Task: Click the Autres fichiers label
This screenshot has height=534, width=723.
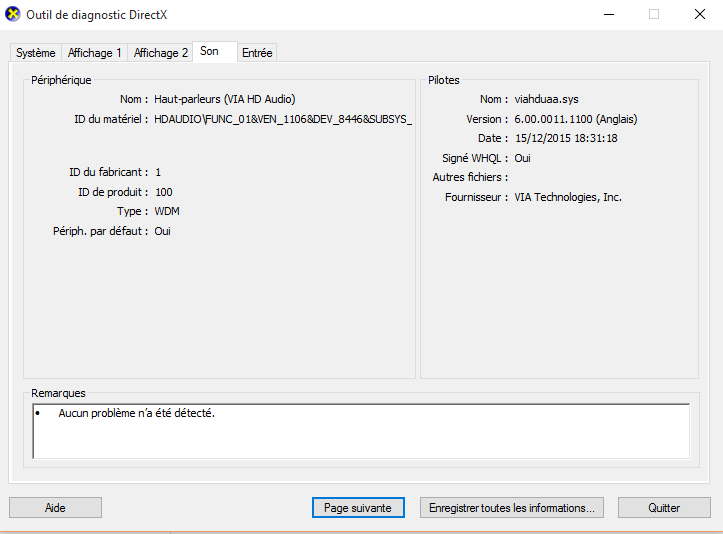Action: point(470,177)
